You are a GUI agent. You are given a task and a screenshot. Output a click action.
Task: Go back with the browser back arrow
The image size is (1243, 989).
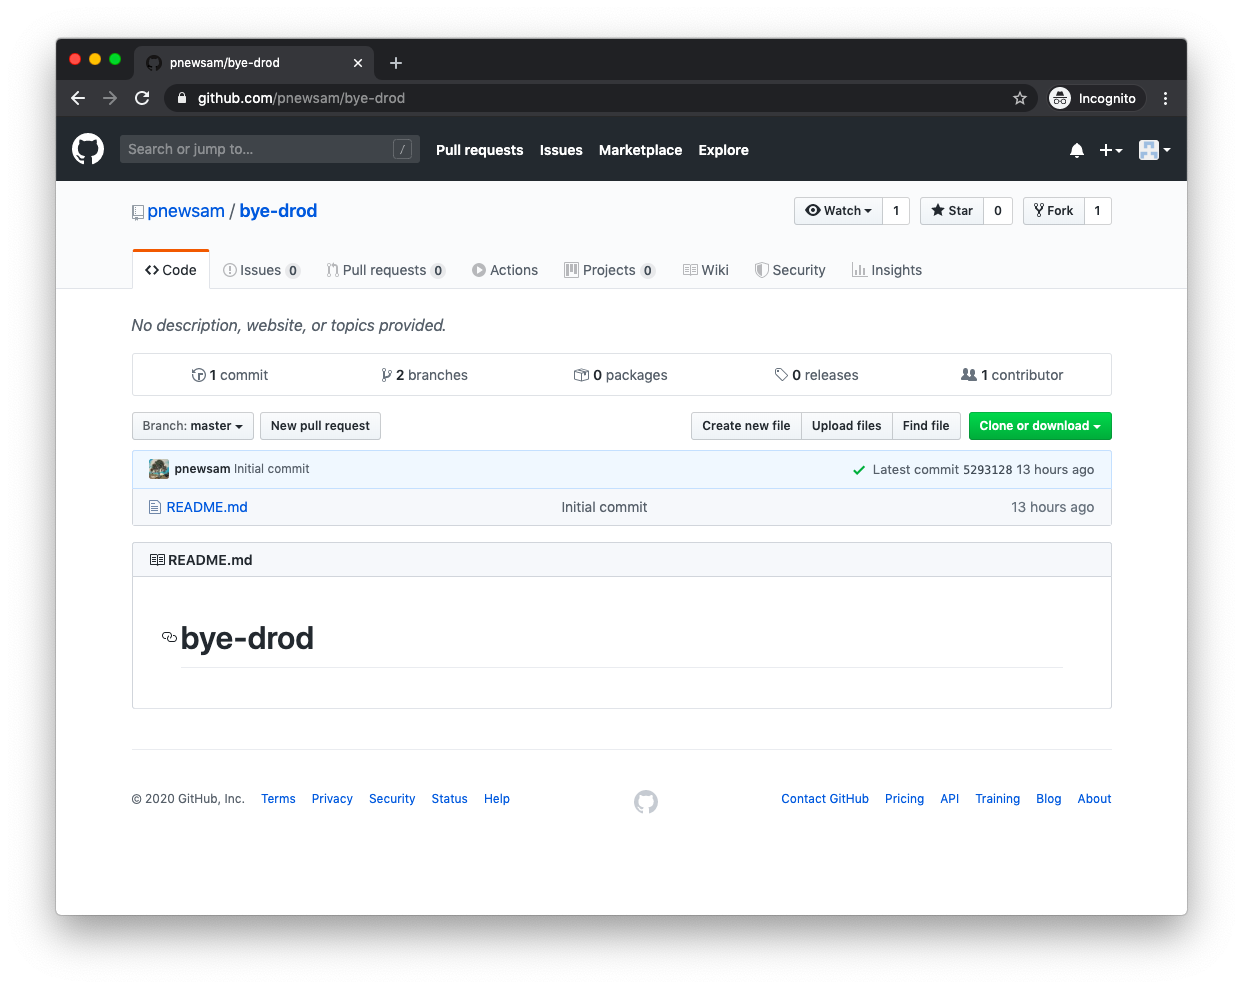[78, 98]
